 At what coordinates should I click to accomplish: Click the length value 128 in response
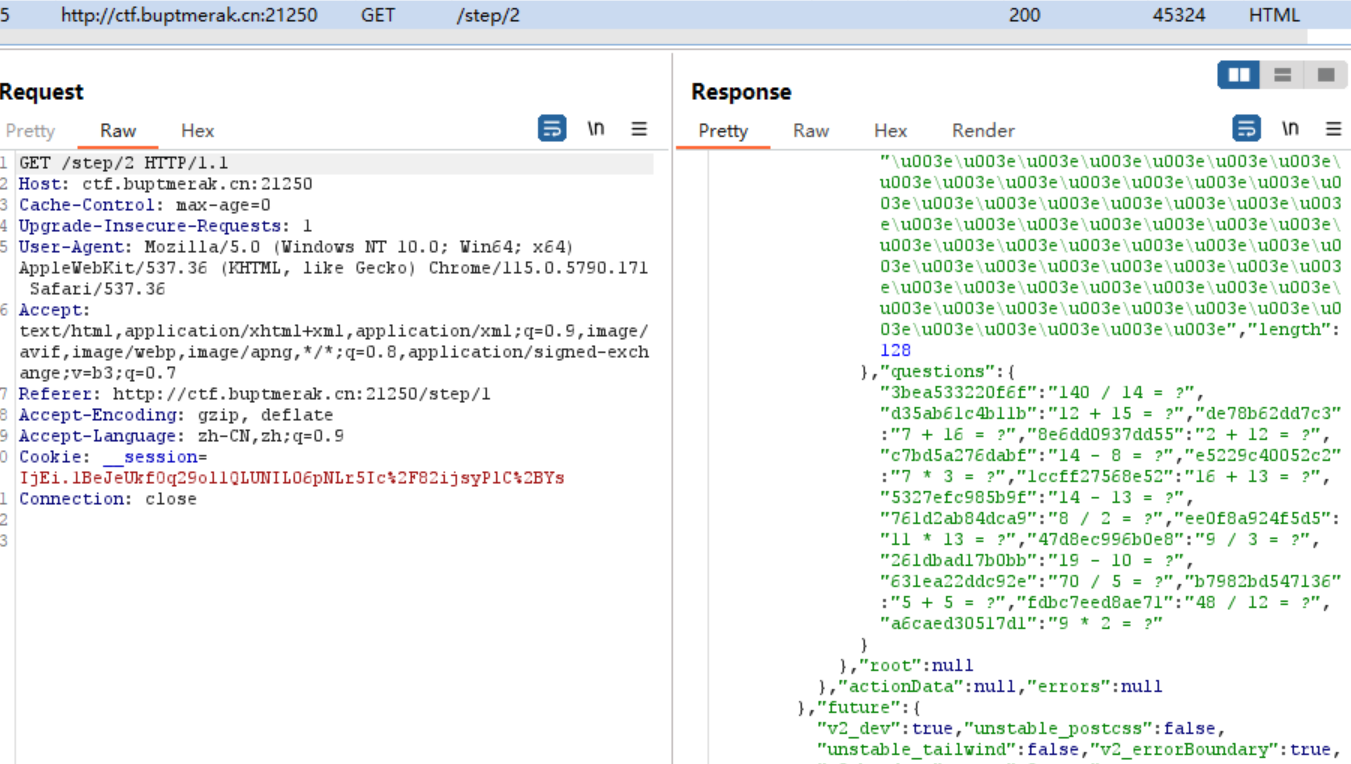[x=895, y=350]
